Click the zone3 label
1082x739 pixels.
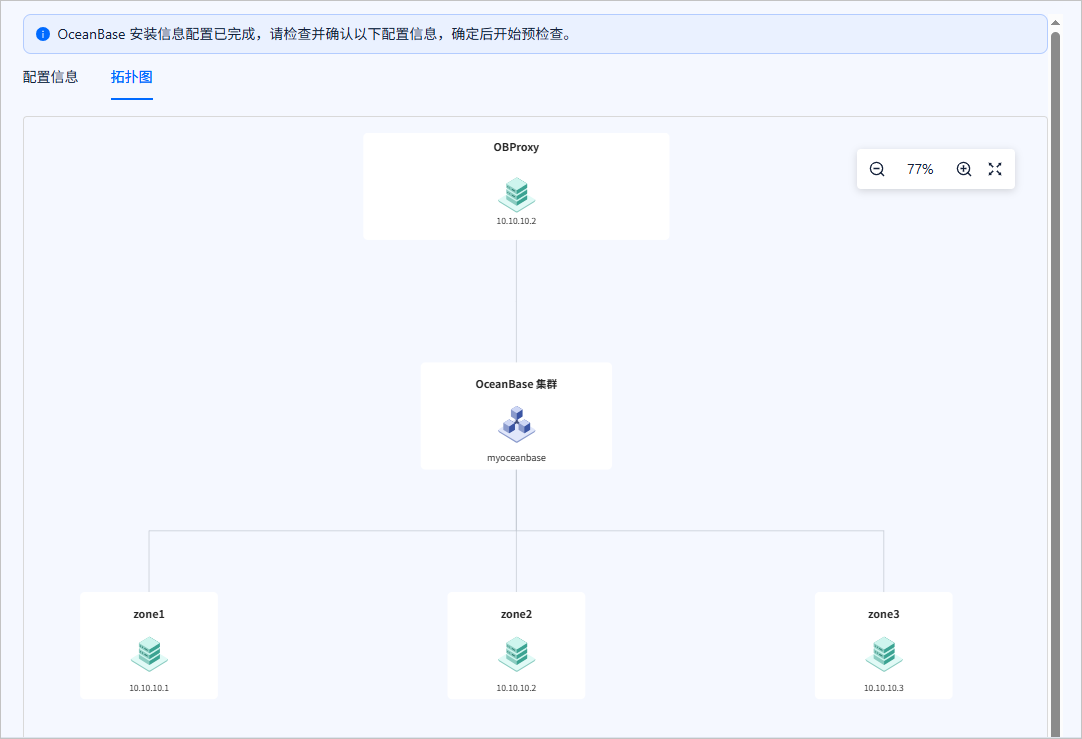[884, 614]
